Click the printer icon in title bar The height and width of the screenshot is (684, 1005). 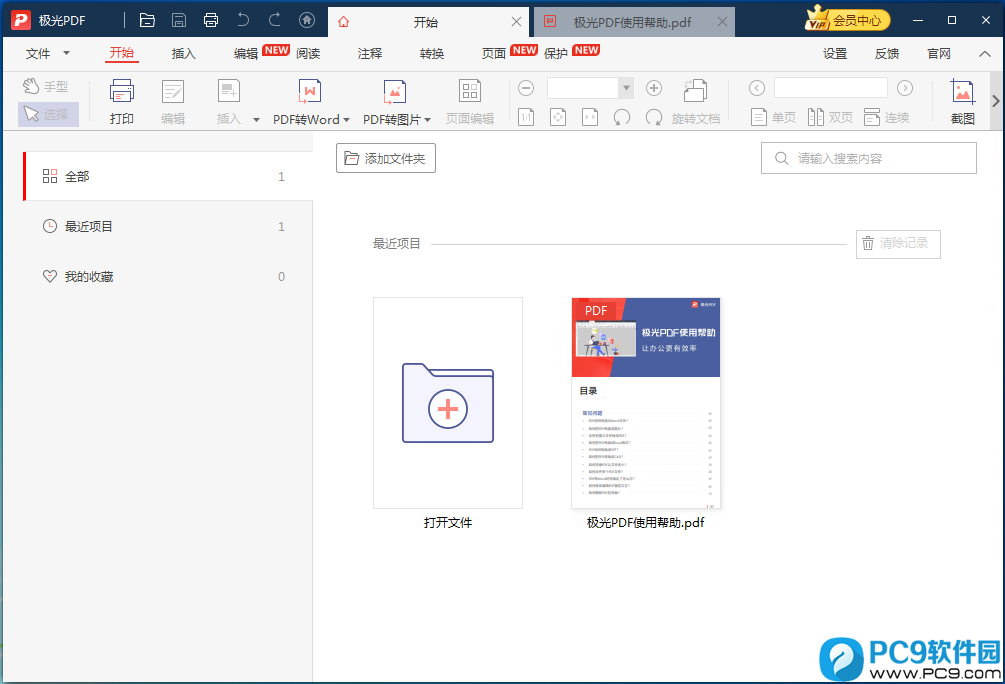(211, 21)
